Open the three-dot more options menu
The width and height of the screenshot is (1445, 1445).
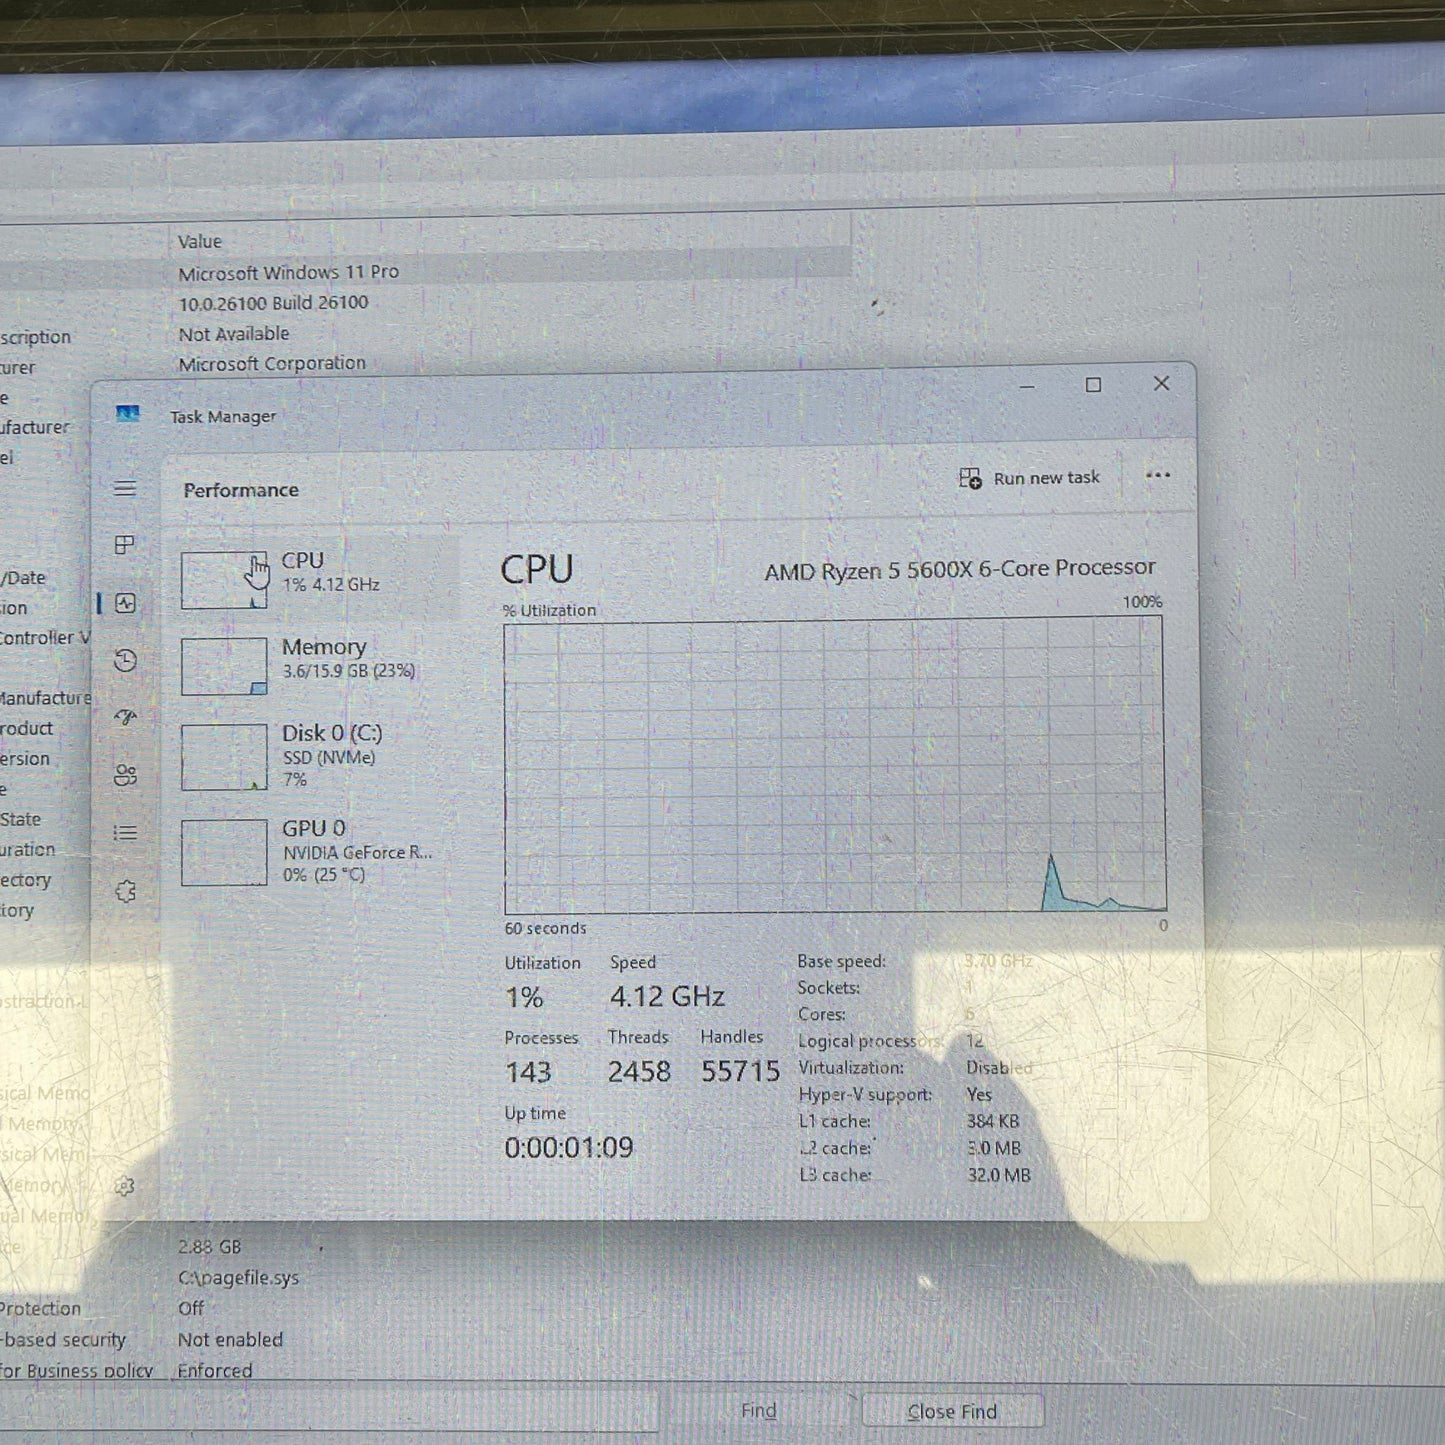1157,476
